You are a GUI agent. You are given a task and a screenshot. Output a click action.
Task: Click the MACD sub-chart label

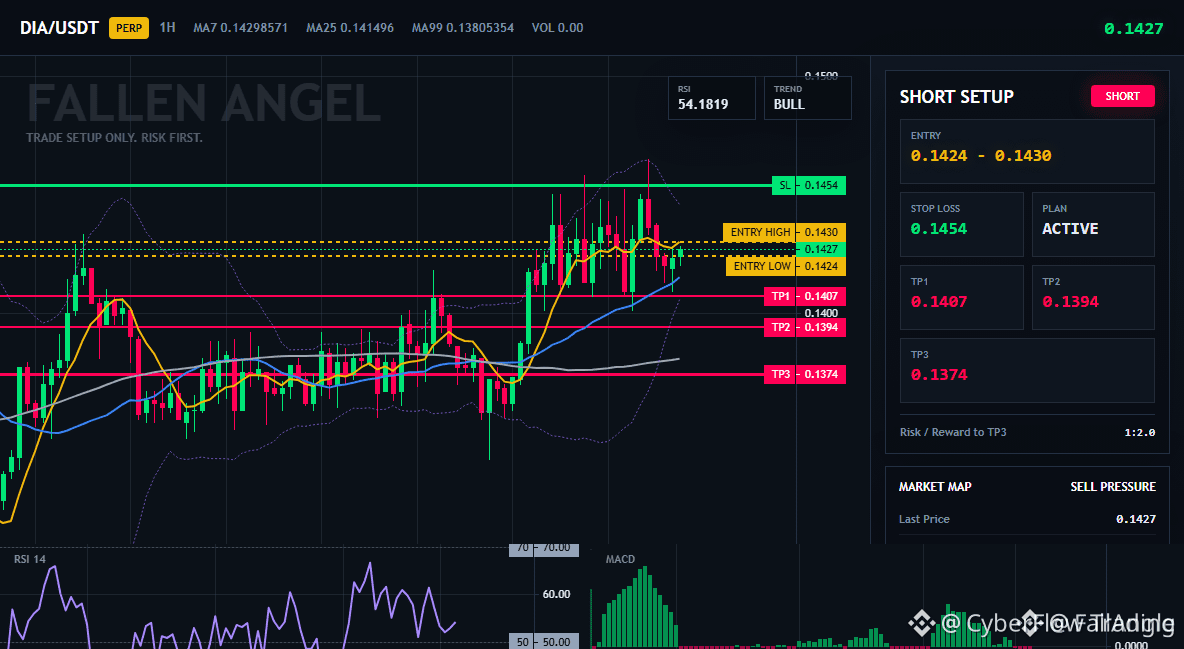point(620,559)
